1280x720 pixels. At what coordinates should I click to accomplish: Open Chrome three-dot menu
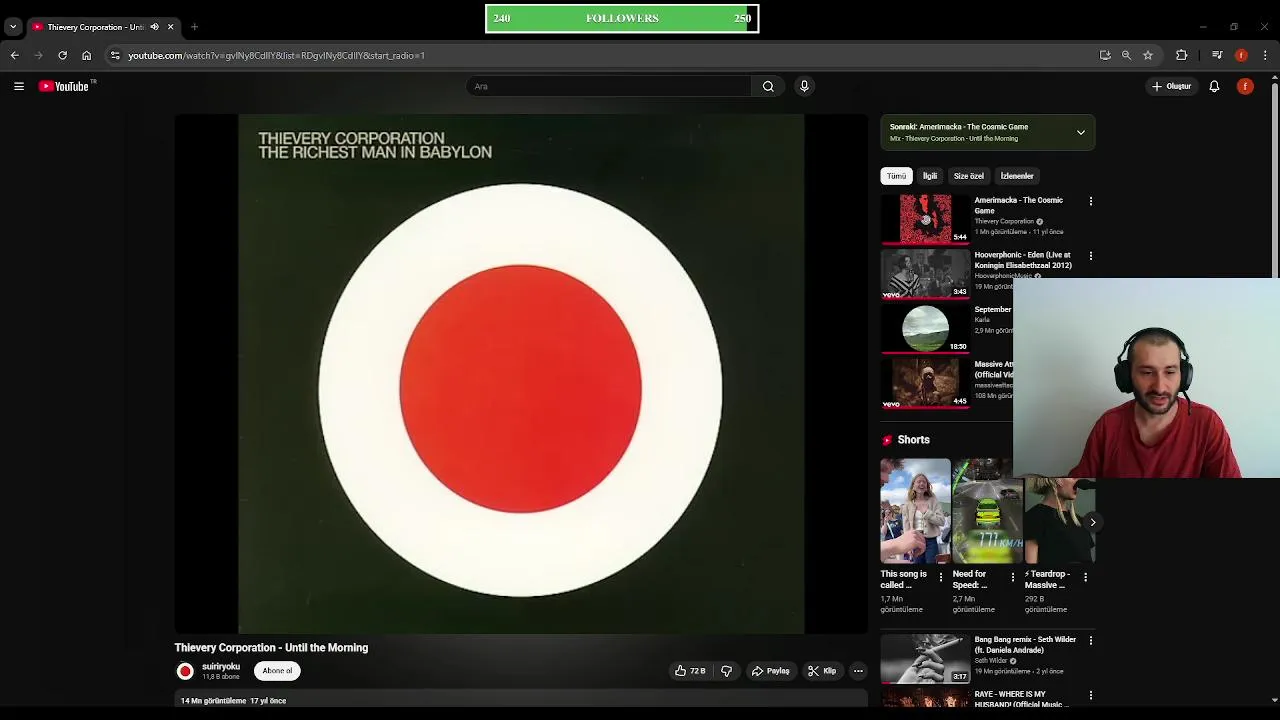point(1265,55)
